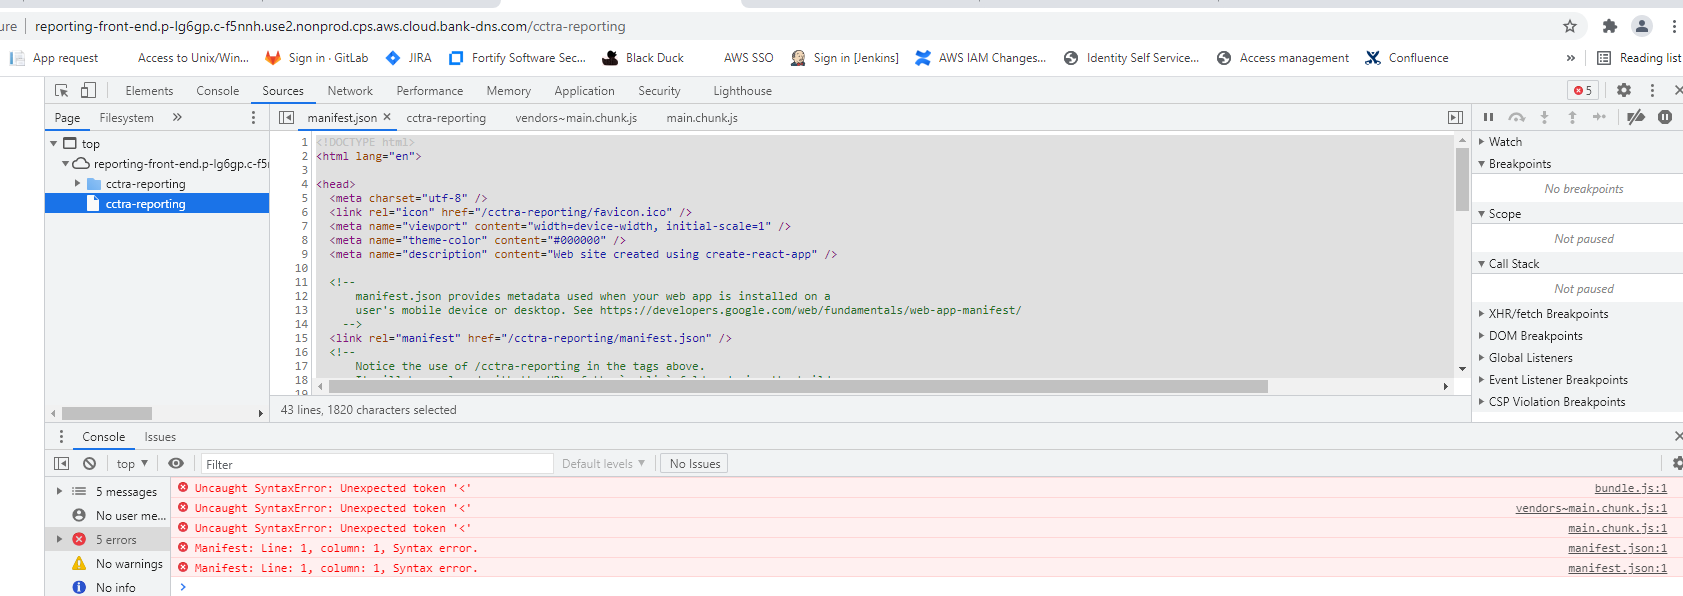Open the Default levels dropdown
The image size is (1683, 596).
pyautogui.click(x=603, y=464)
